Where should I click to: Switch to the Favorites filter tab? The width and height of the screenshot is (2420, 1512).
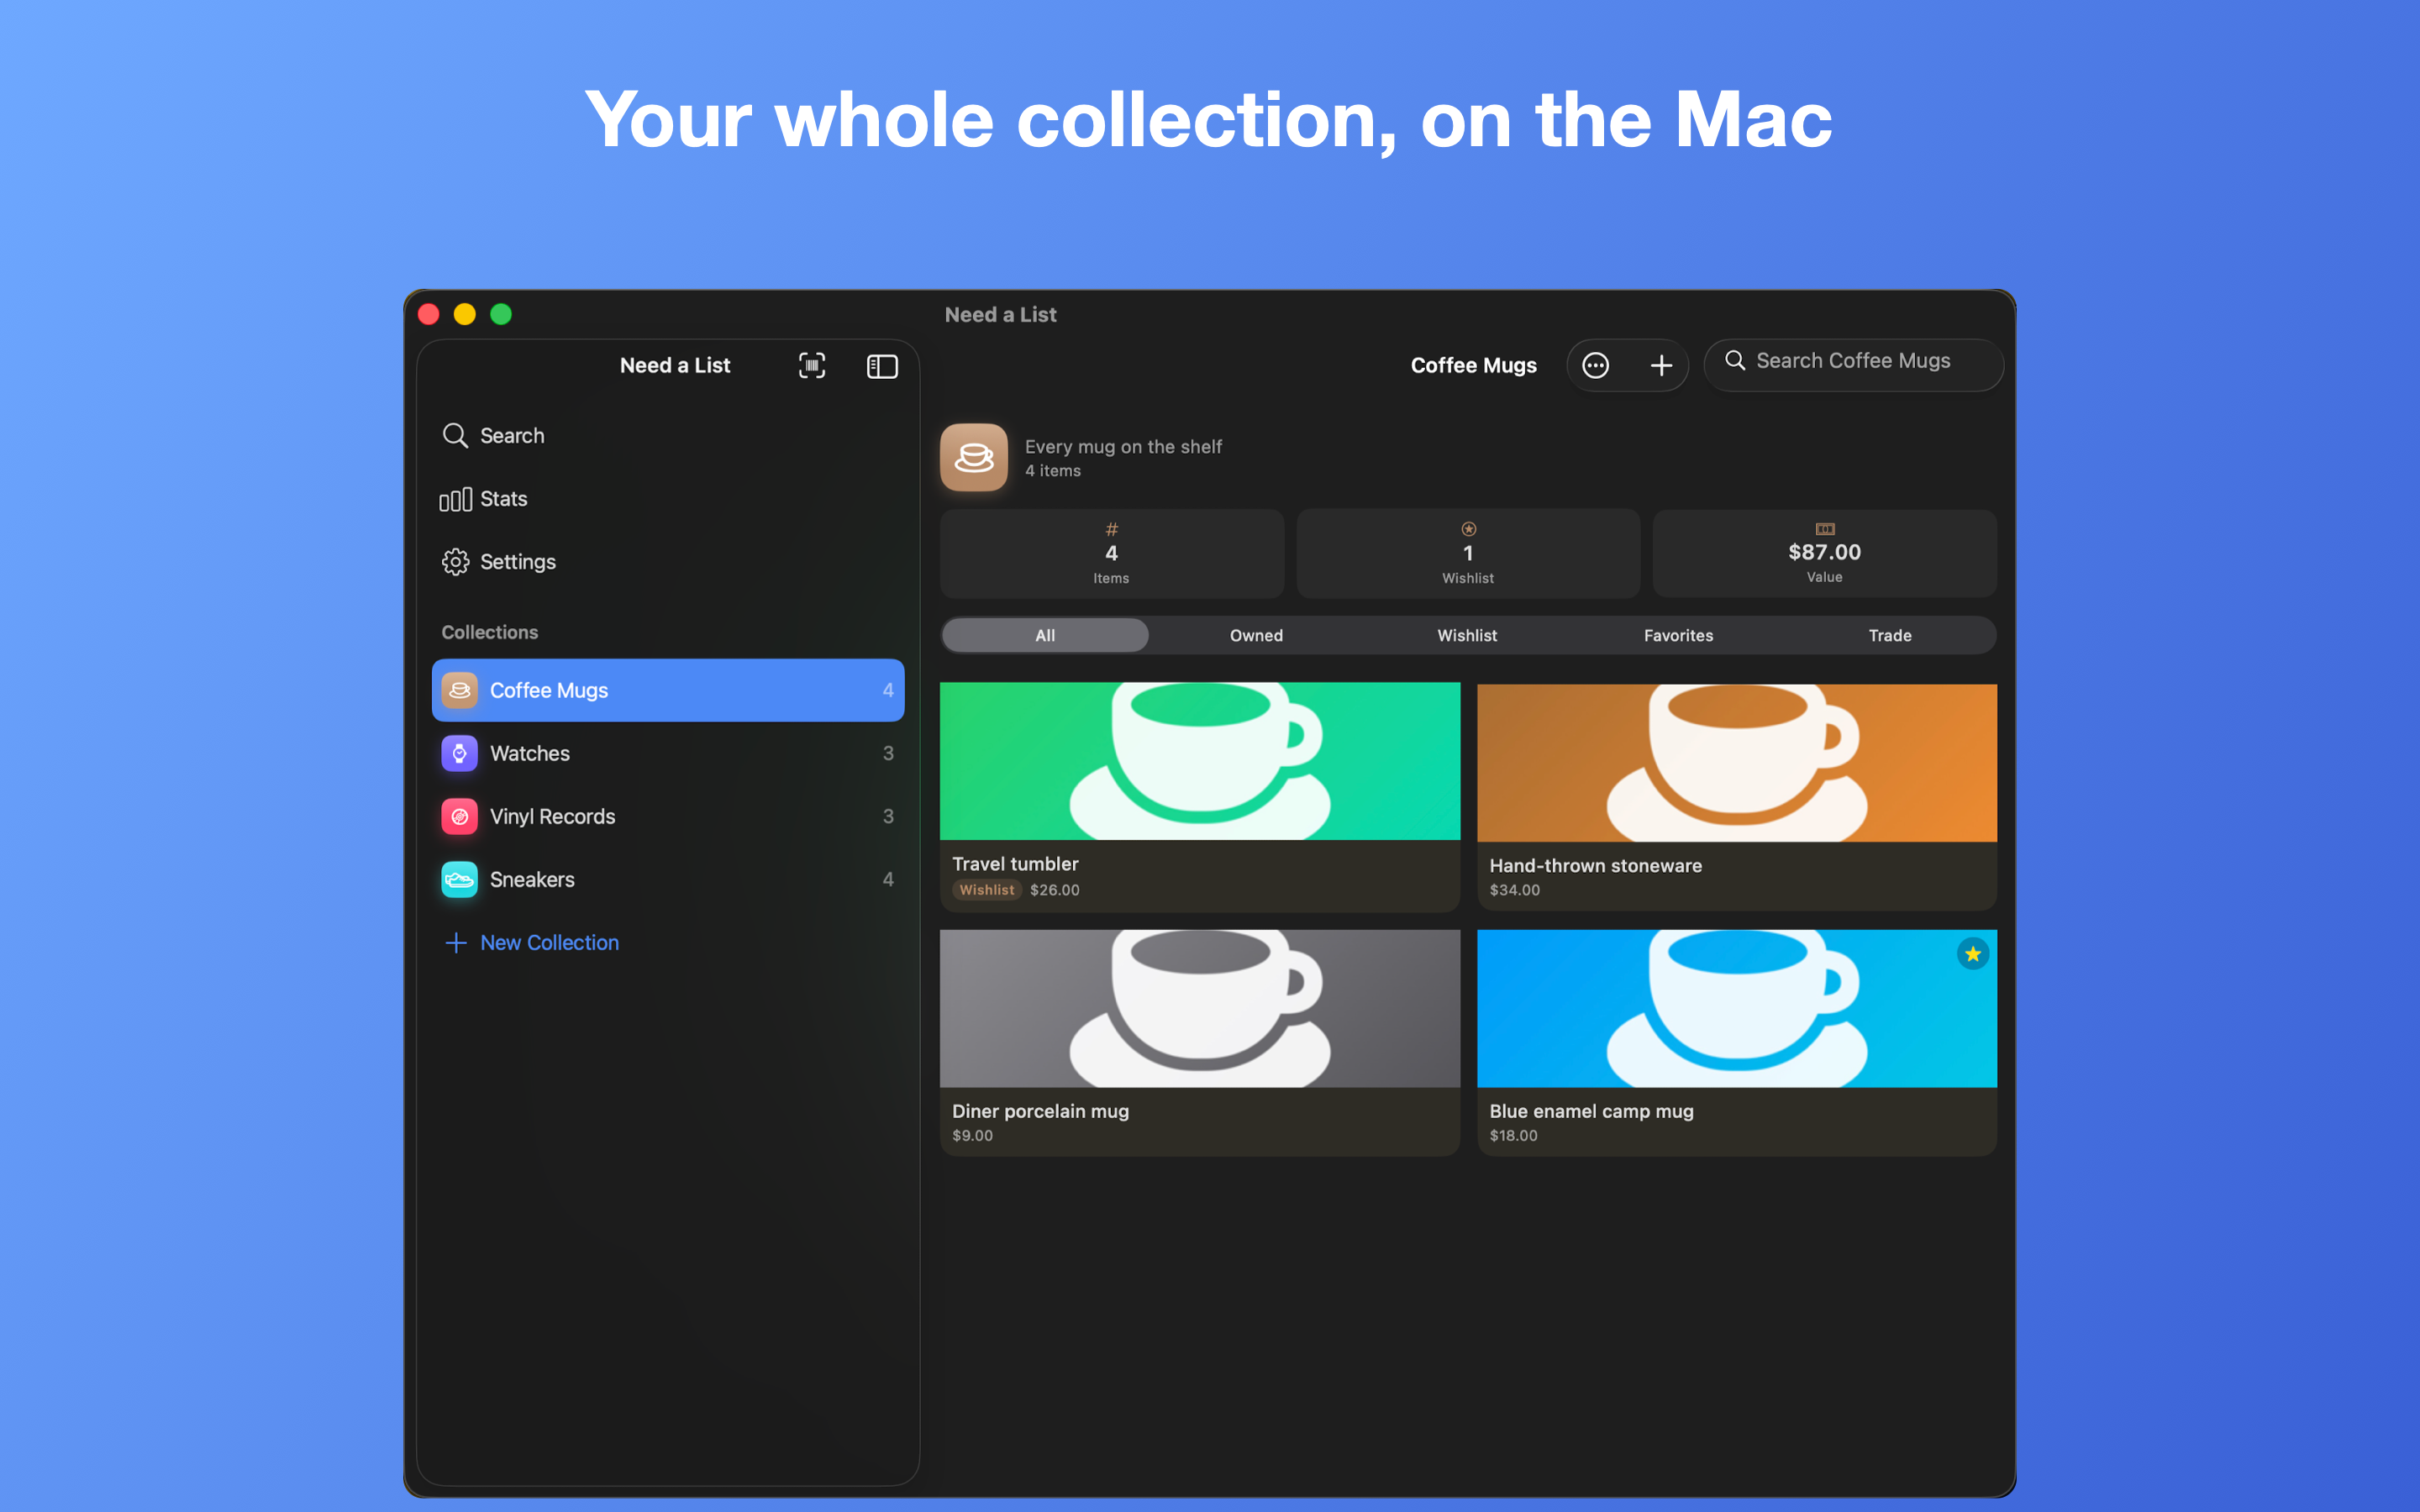click(1678, 635)
